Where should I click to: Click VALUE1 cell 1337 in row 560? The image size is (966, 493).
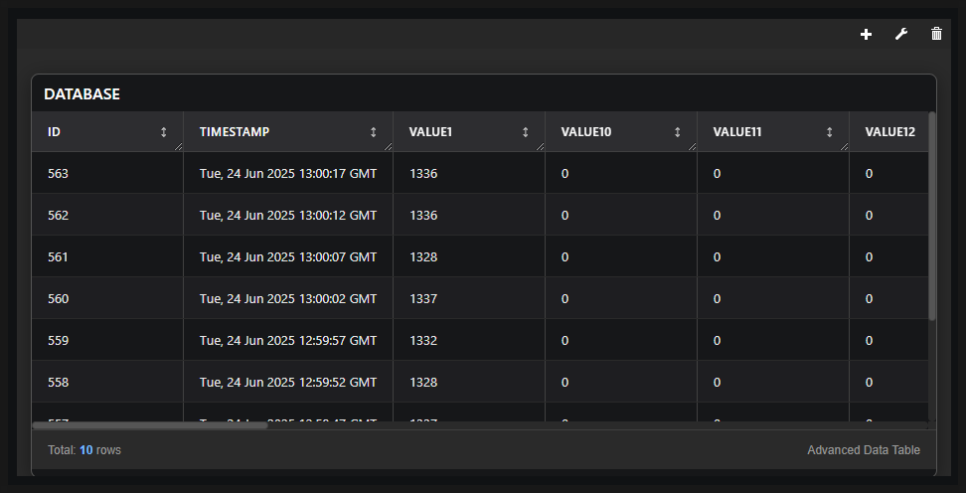pos(469,299)
